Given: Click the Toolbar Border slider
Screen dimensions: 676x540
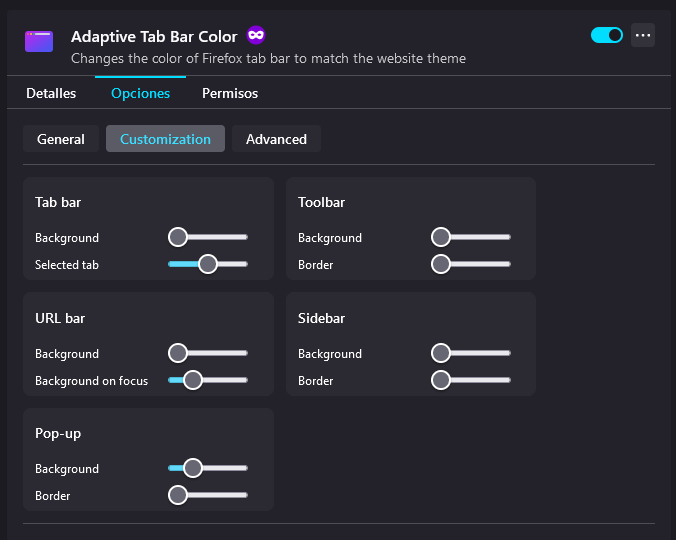Looking at the screenshot, I should pos(471,264).
